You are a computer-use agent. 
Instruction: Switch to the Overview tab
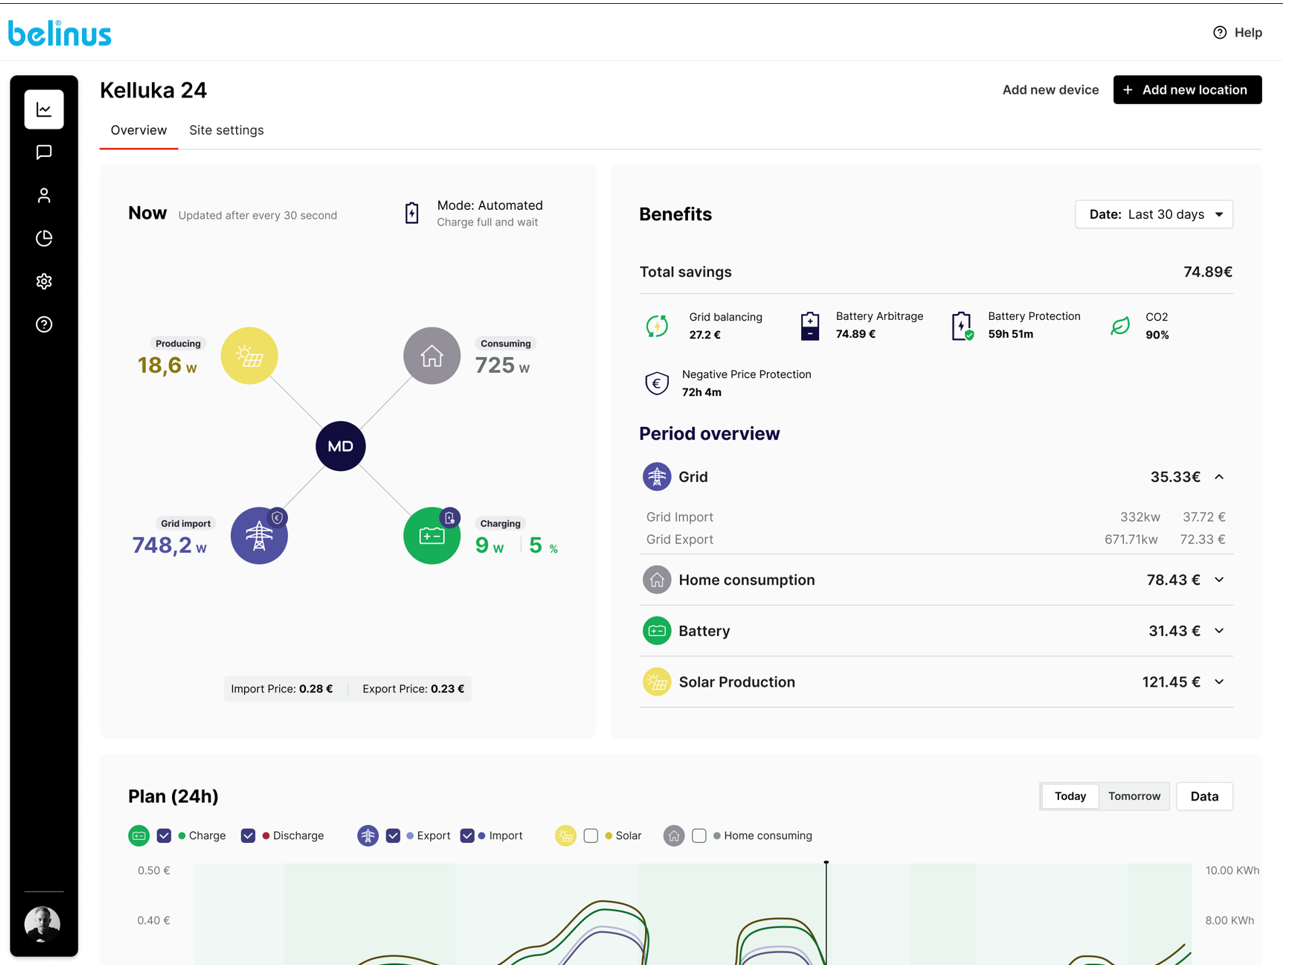pos(139,131)
